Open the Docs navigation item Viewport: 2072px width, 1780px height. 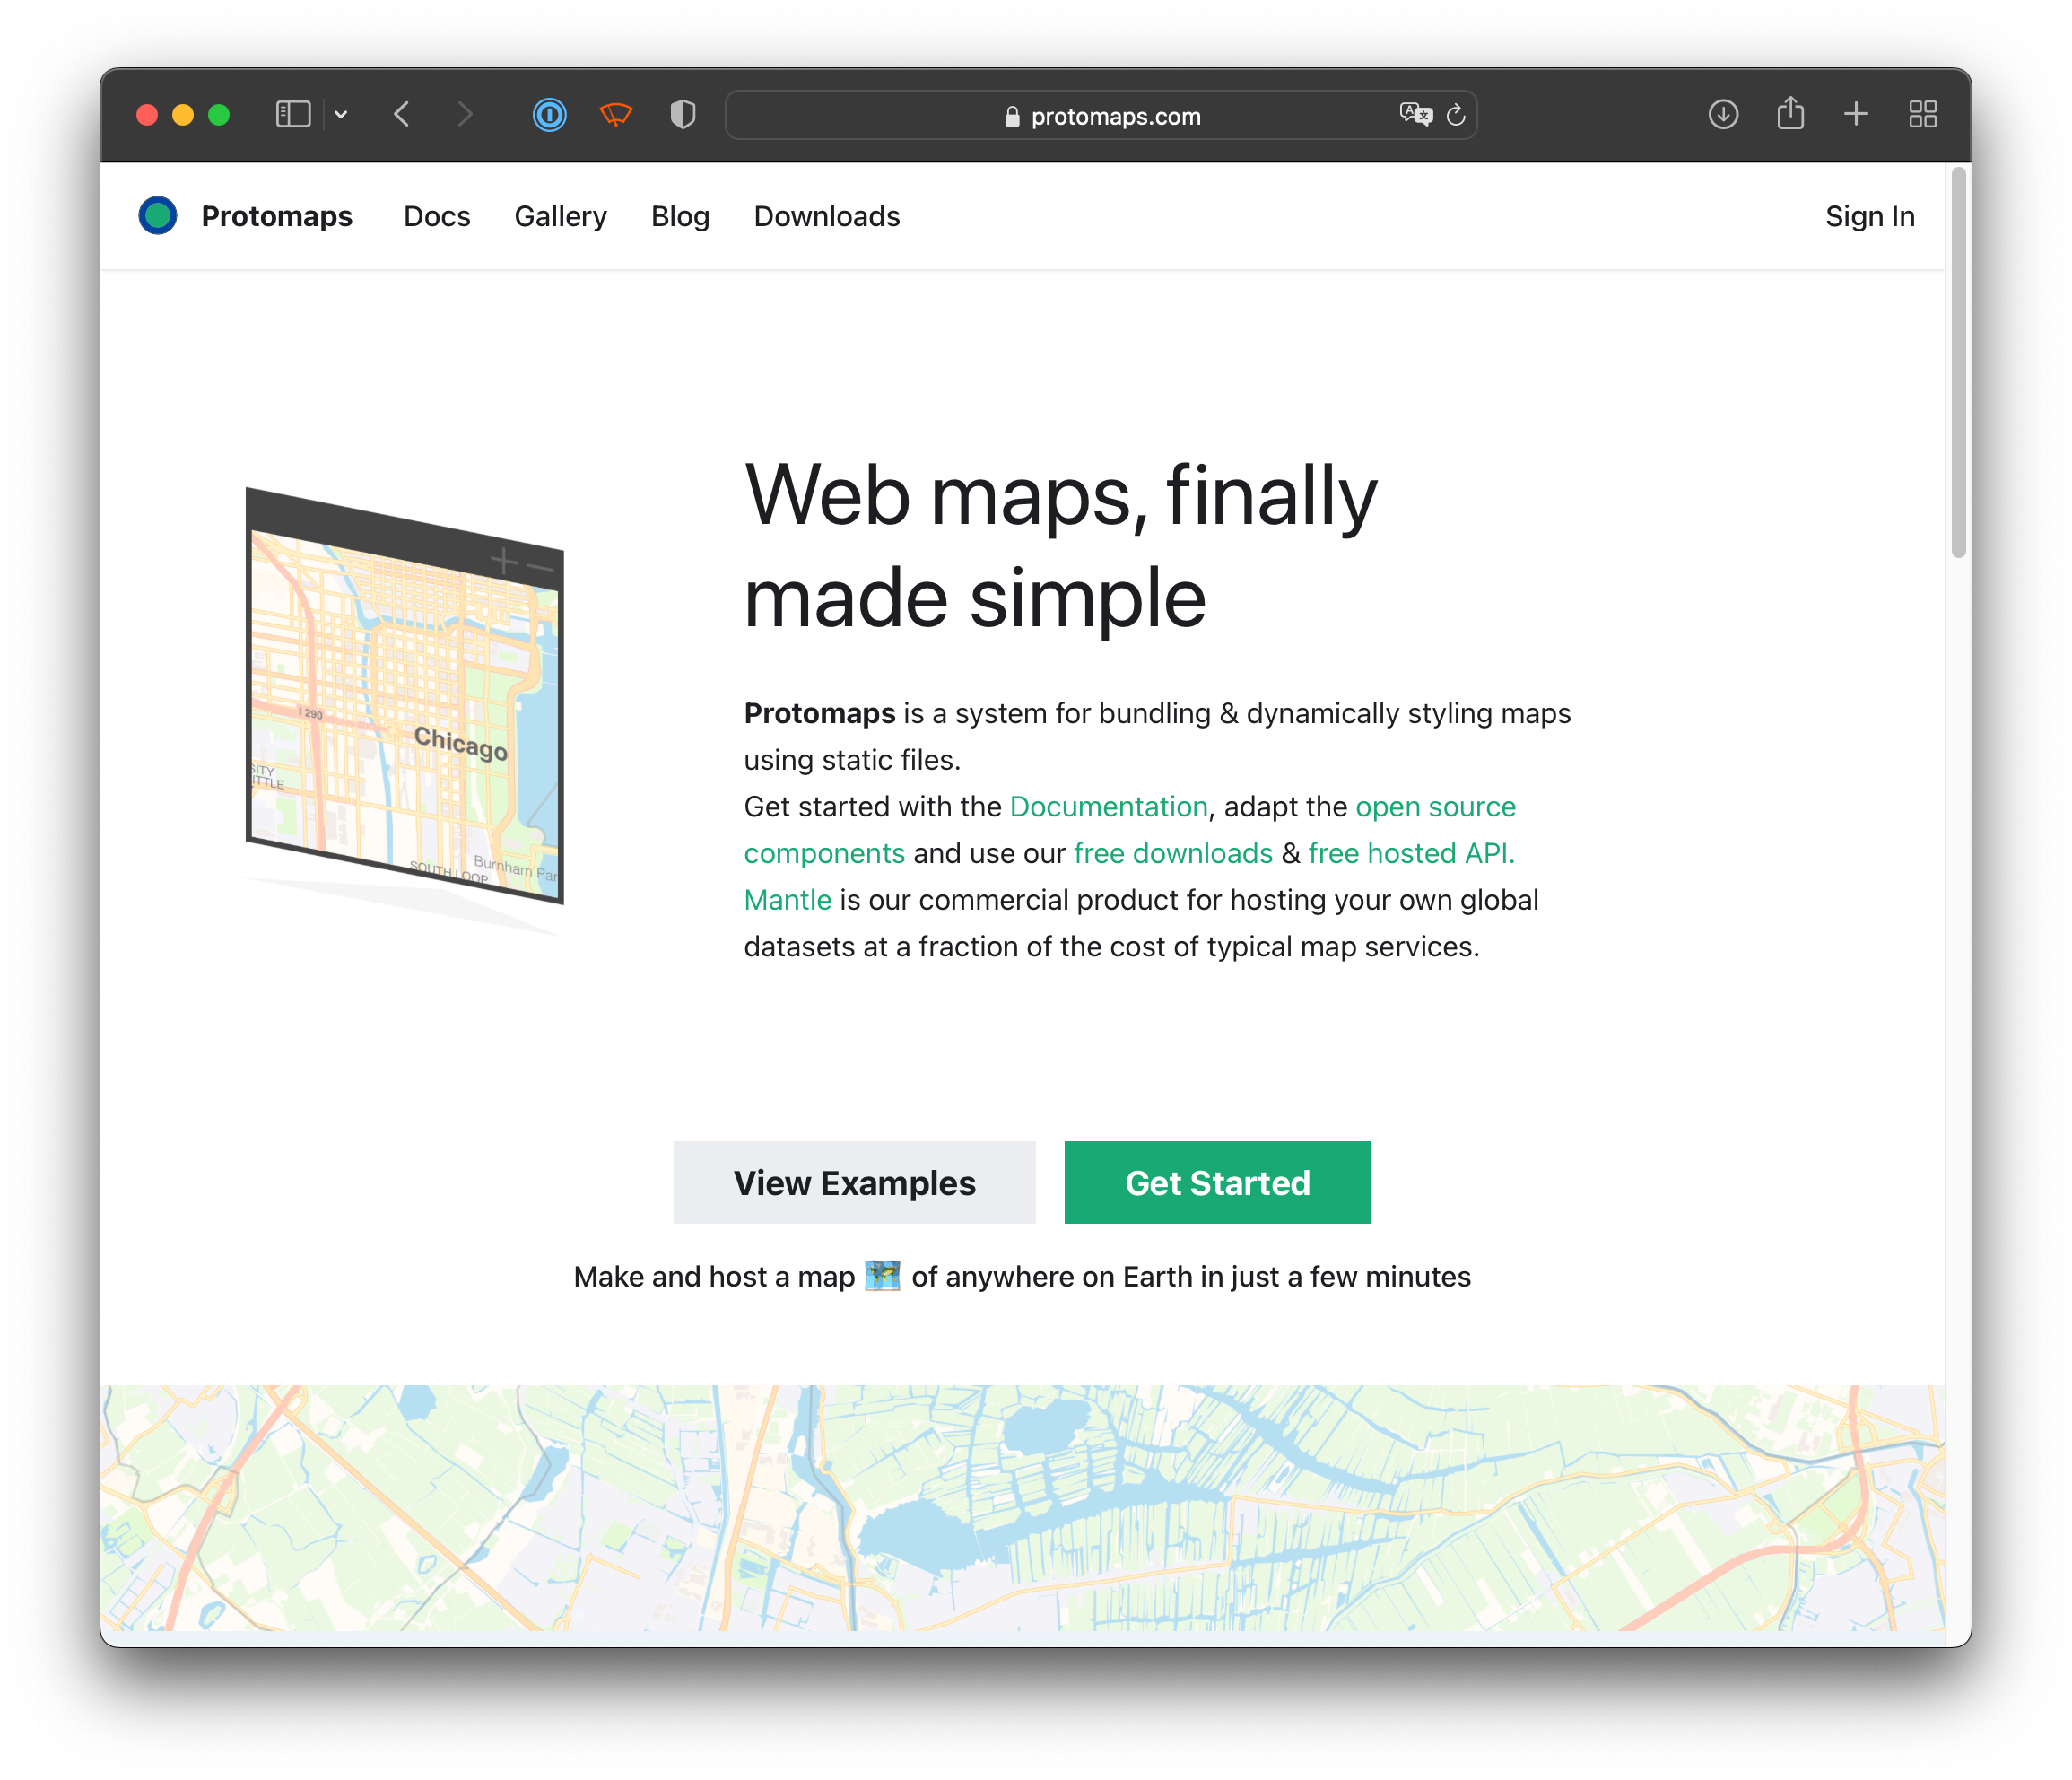tap(437, 216)
